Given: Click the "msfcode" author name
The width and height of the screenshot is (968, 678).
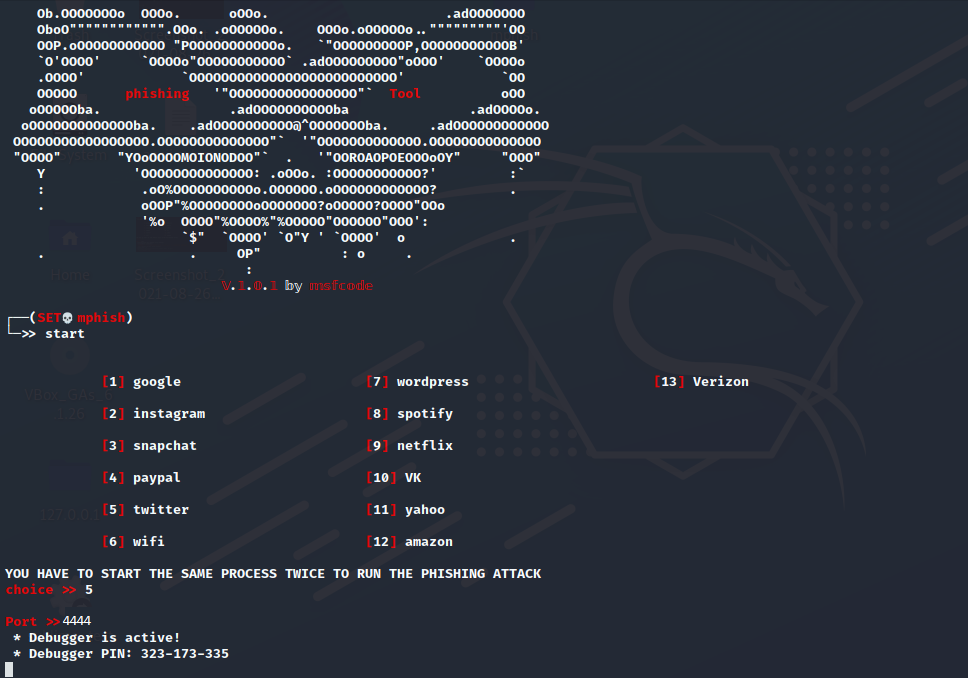Looking at the screenshot, I should click(341, 285).
